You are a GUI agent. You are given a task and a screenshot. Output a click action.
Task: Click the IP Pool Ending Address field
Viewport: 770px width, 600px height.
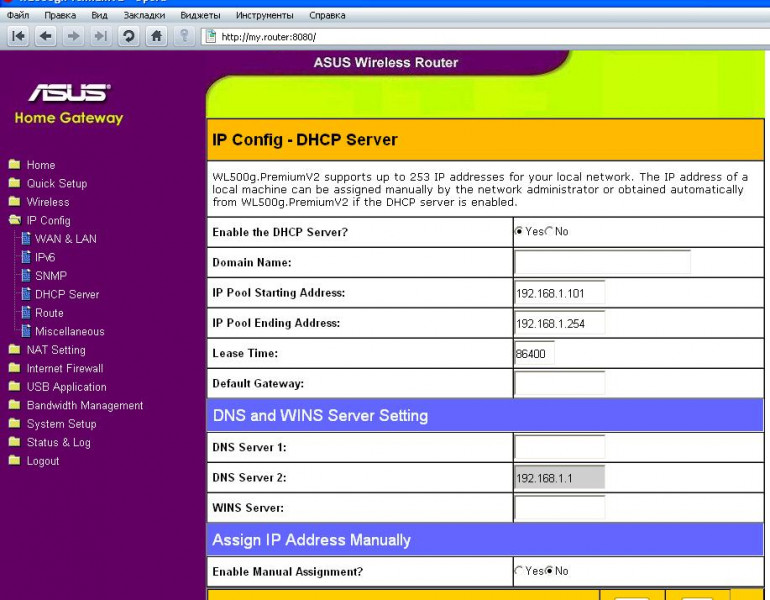point(560,323)
